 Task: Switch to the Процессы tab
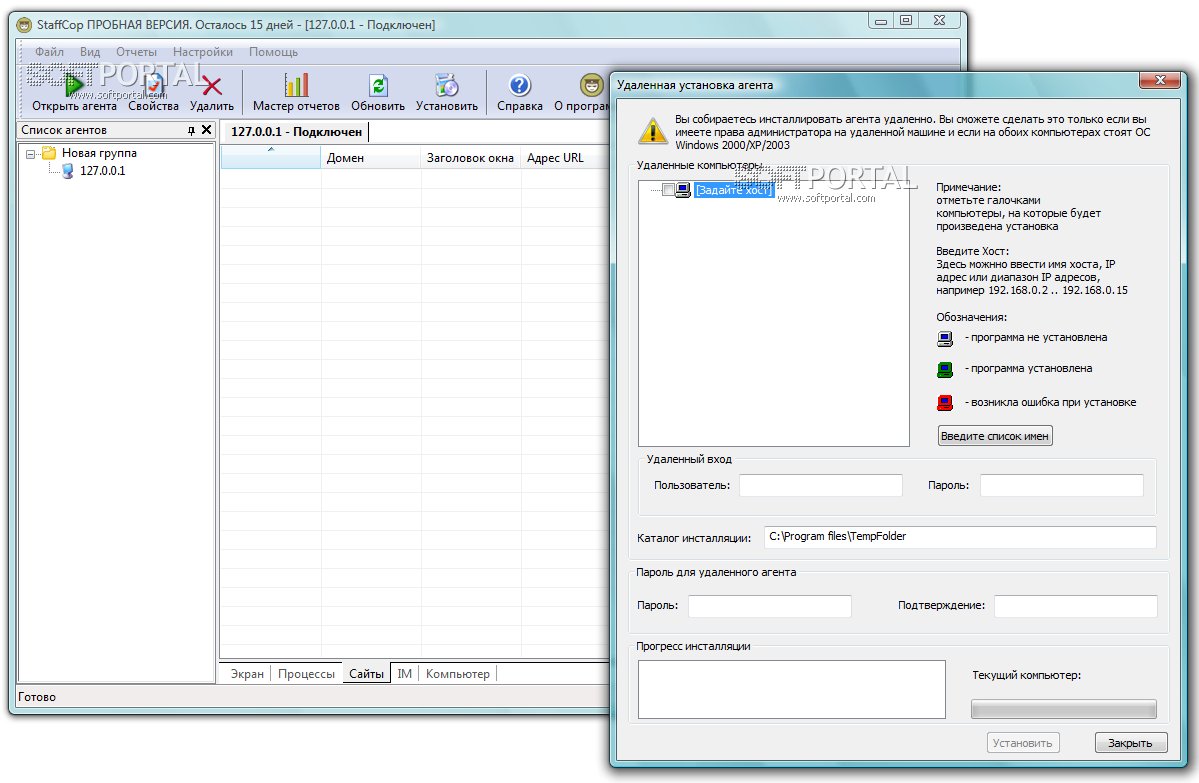click(x=306, y=674)
